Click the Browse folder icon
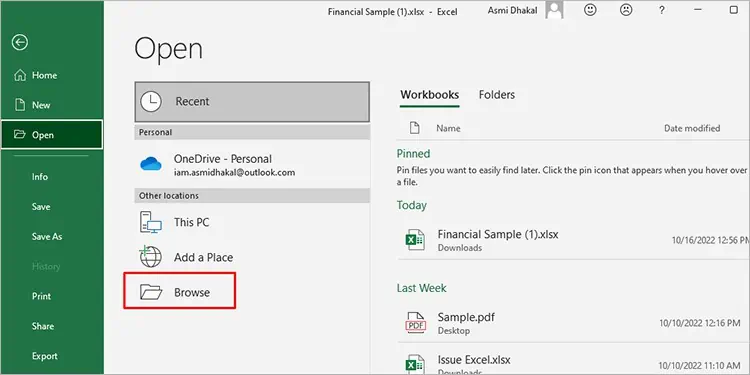The image size is (750, 375). 151,292
